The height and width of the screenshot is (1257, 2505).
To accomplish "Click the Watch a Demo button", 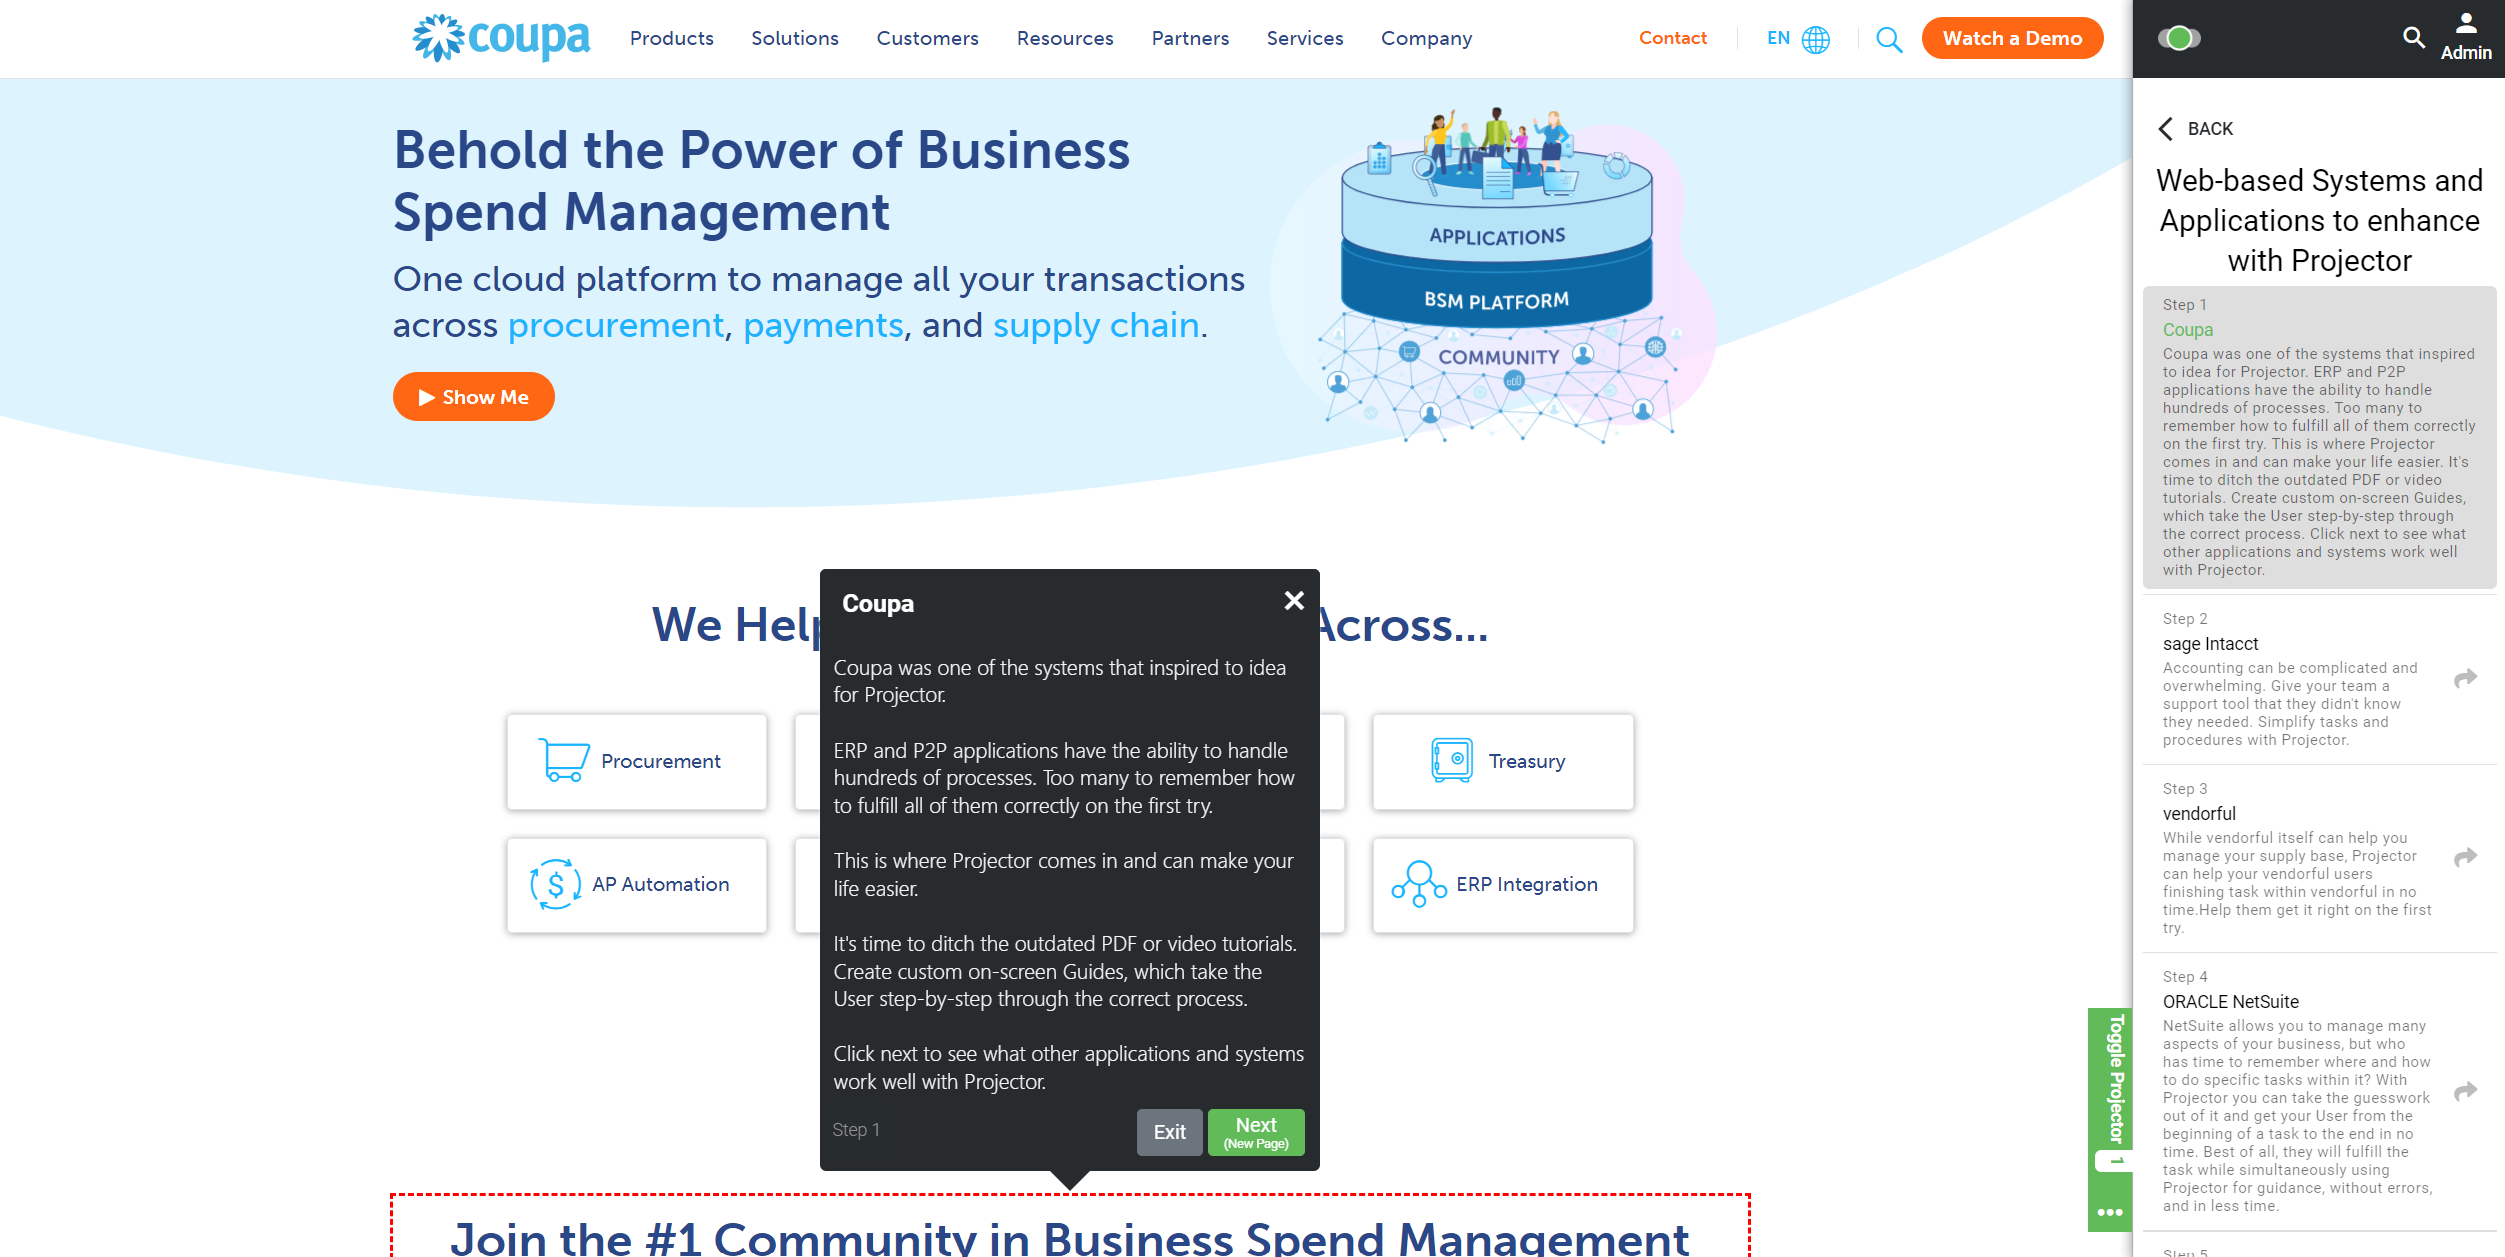I will (x=2012, y=38).
